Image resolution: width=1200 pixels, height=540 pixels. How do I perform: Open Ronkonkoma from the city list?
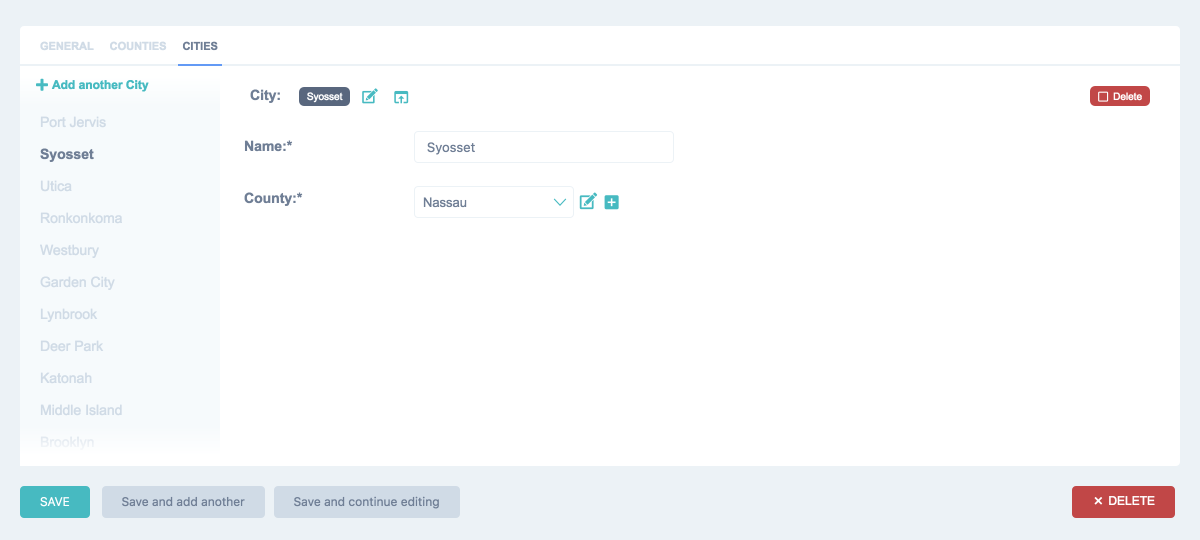(81, 218)
